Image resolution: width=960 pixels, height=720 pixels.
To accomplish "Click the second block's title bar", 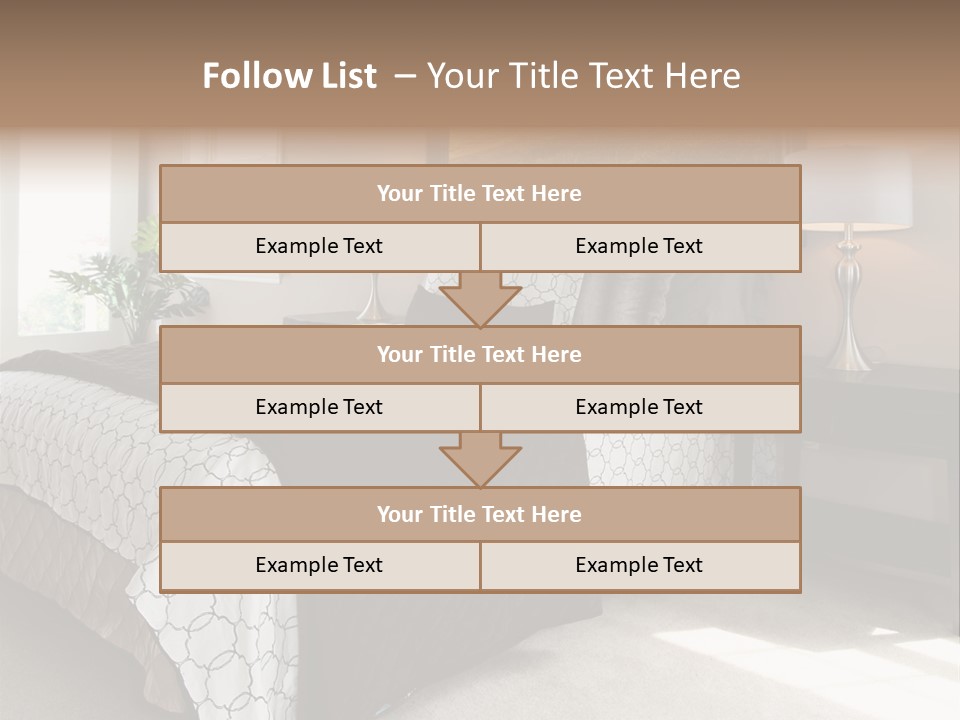I will [480, 354].
